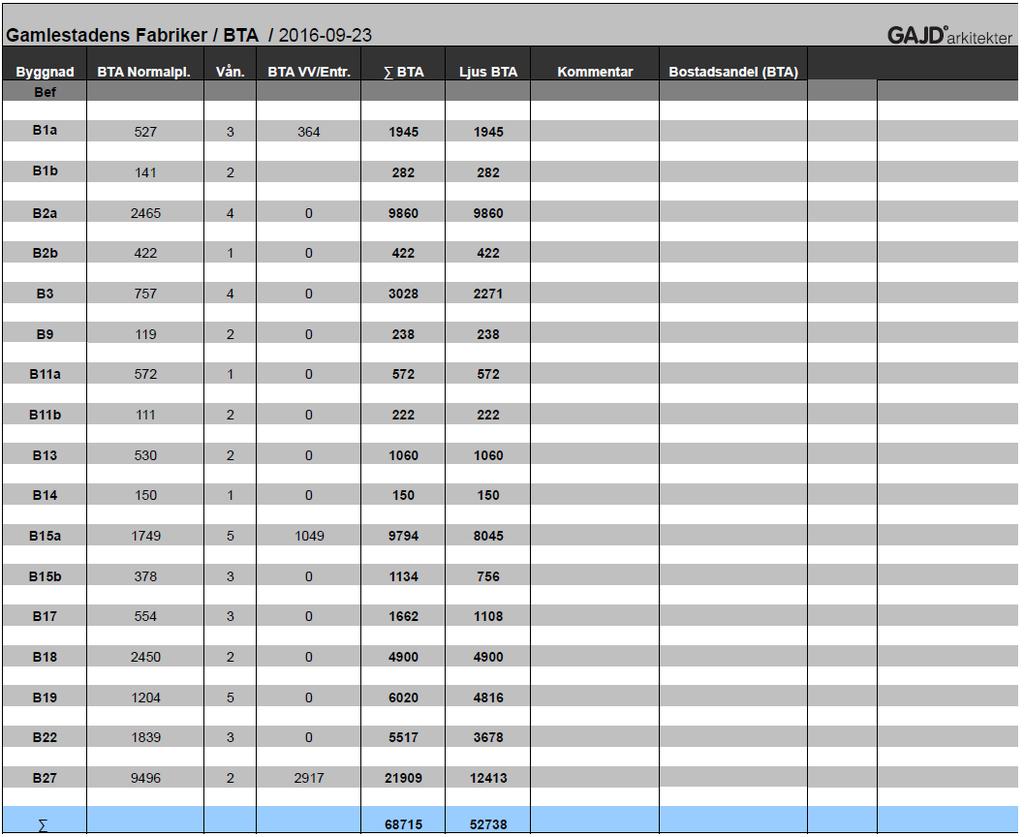Click the B19 Ljus BTA value 4816
Screen dimensions: 1024x837
(488, 697)
